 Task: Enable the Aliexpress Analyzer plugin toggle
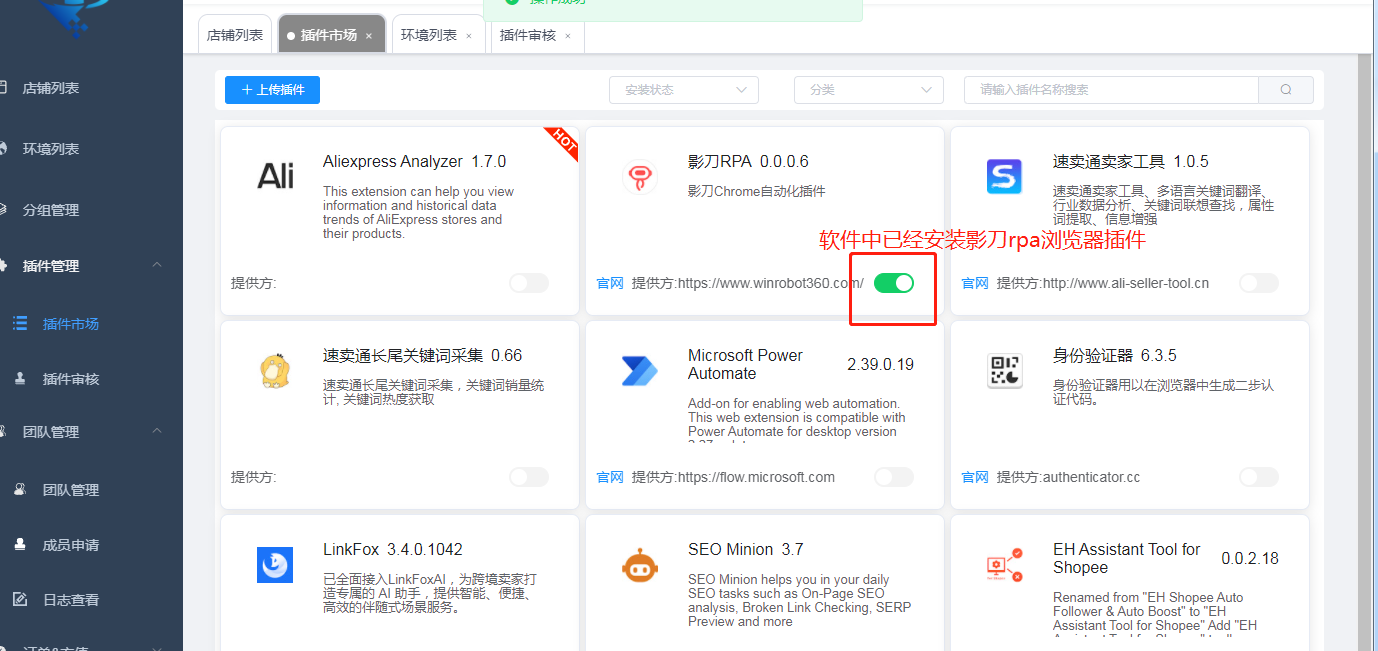tap(529, 283)
